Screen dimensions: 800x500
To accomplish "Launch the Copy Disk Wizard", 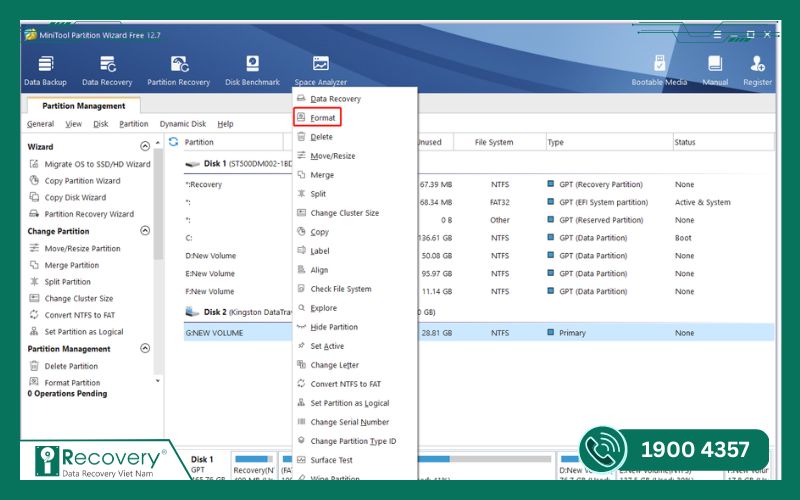I will 69,197.
